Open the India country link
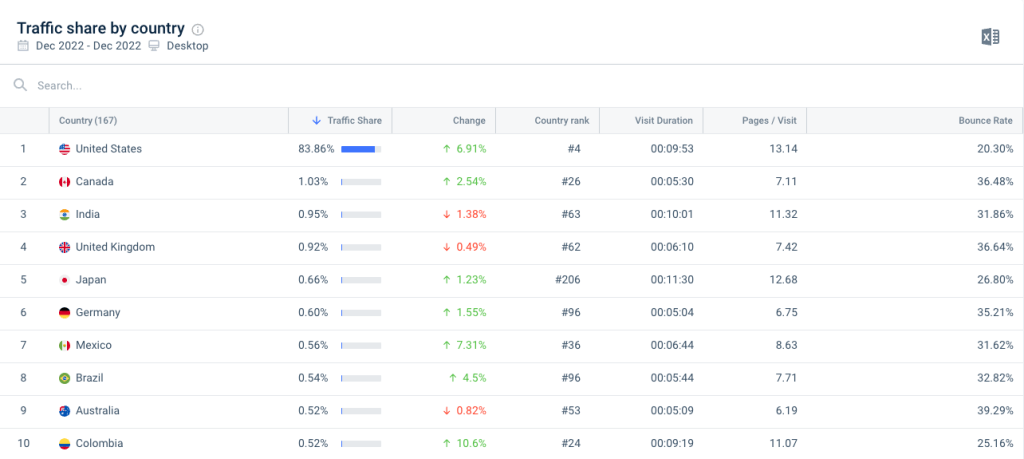The width and height of the screenshot is (1024, 459). [x=88, y=214]
